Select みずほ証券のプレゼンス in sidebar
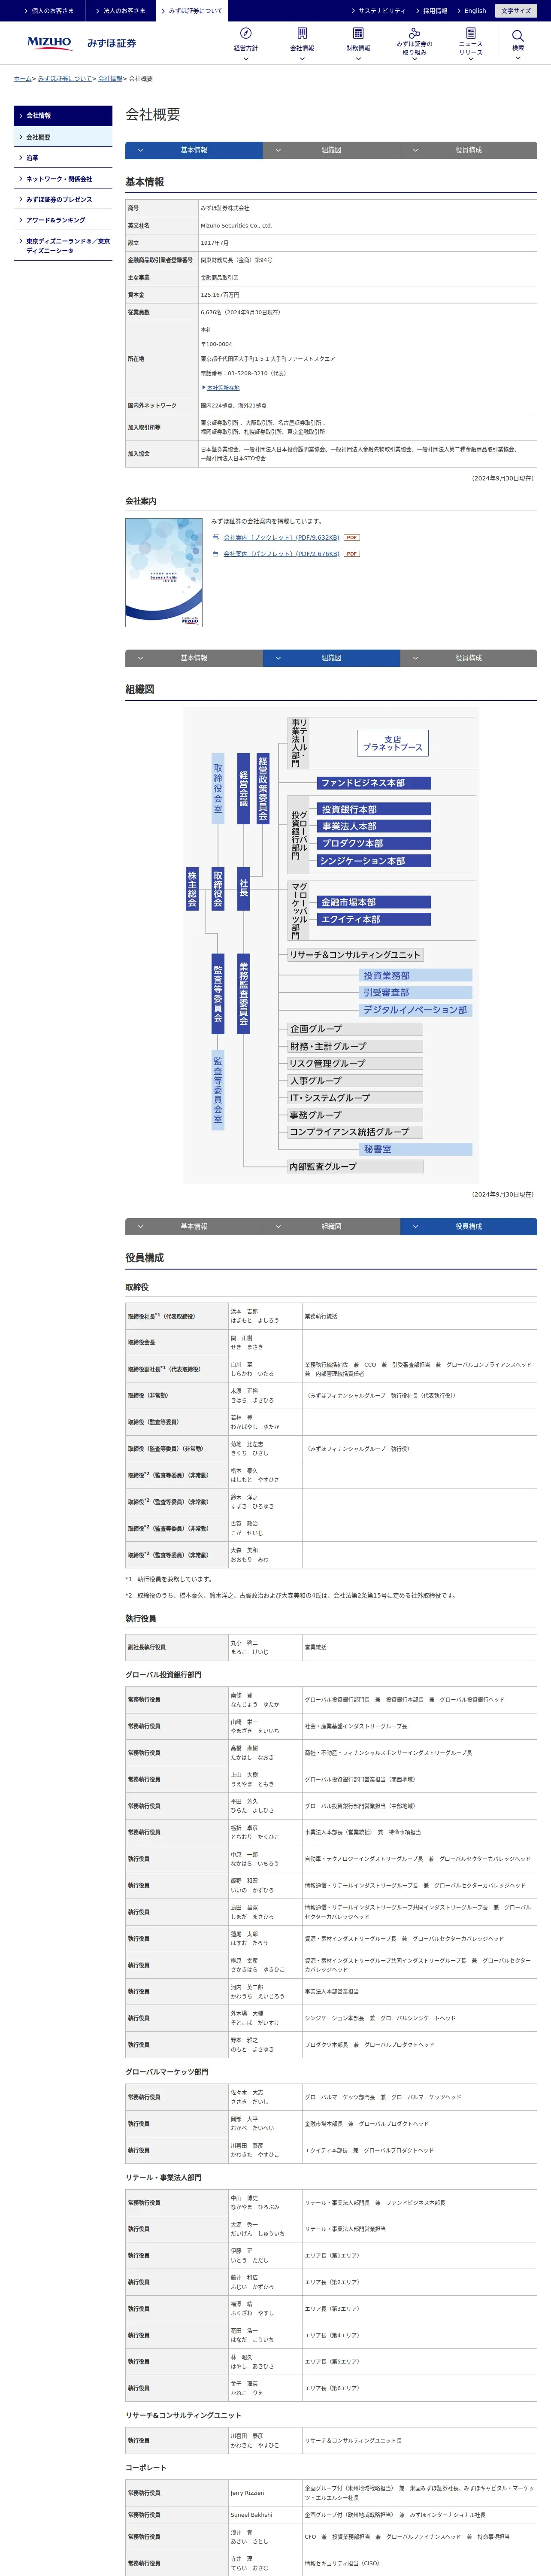This screenshot has height=2576, width=551. [x=63, y=199]
